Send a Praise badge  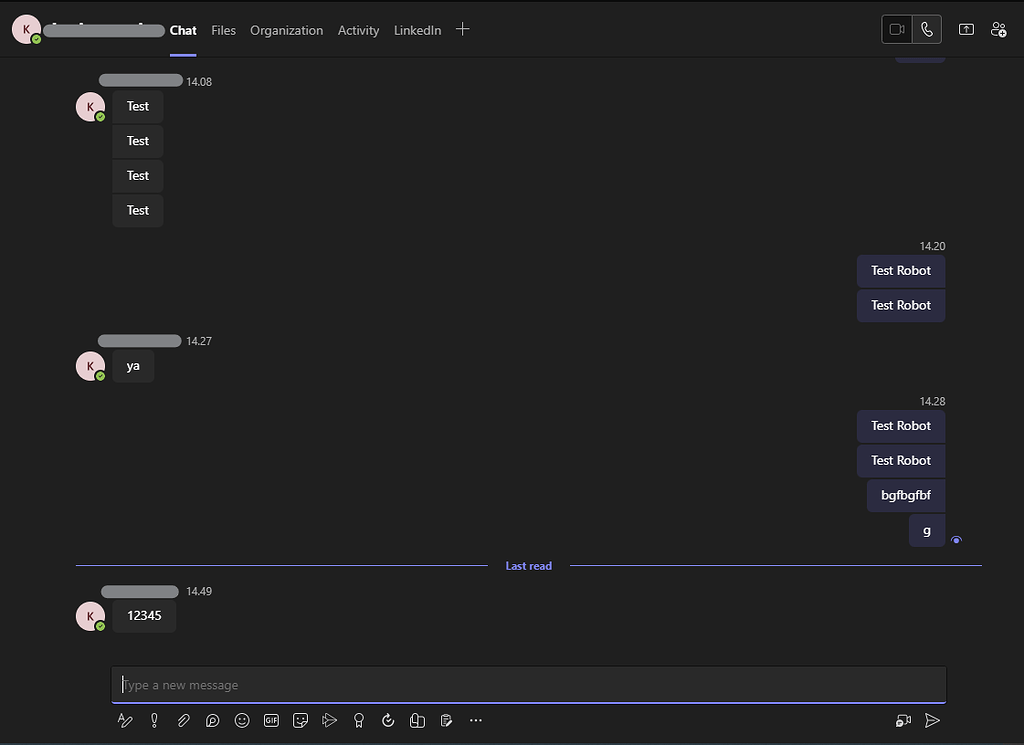[359, 720]
